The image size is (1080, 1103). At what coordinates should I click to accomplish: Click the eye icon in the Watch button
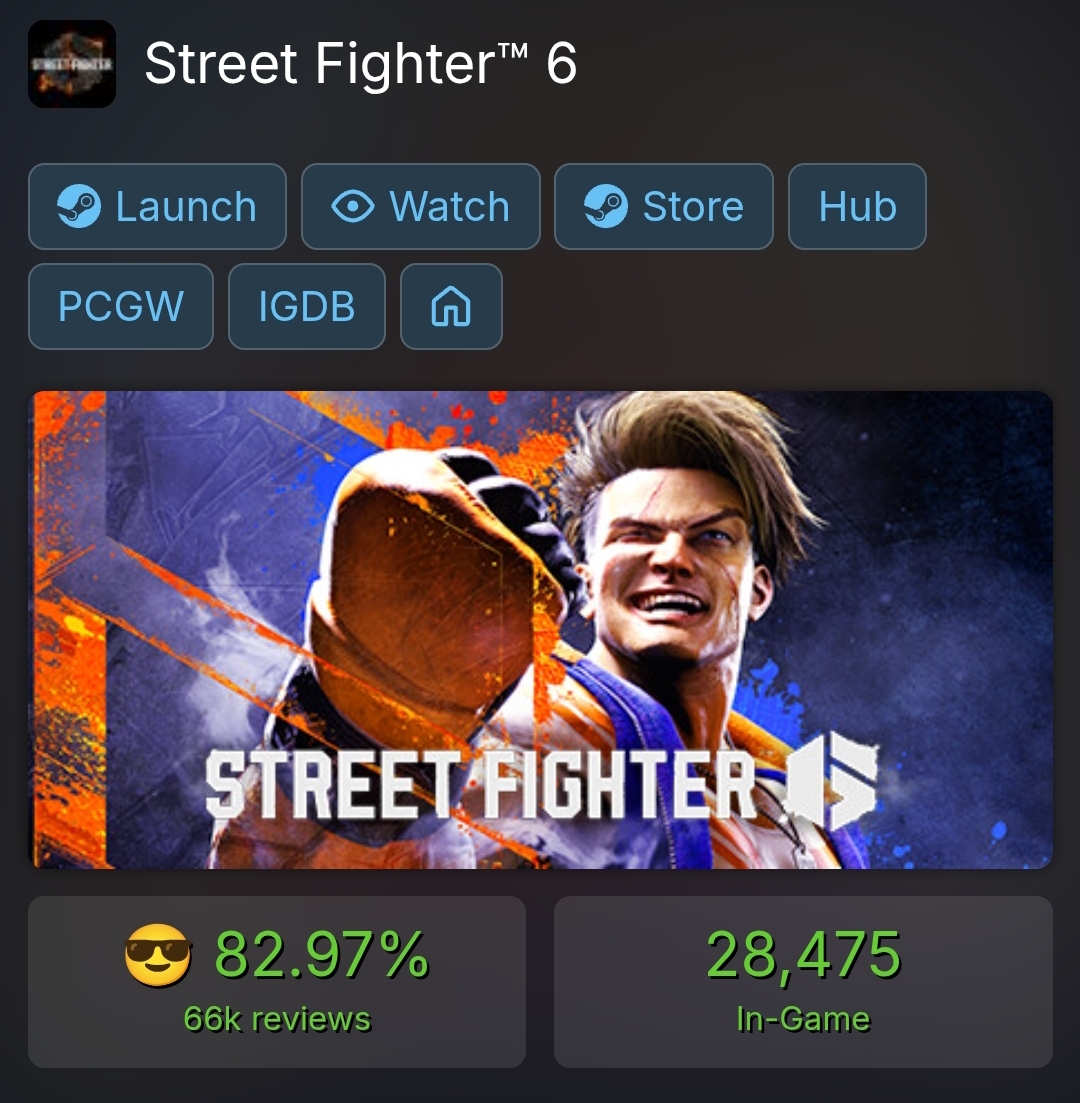pos(352,207)
